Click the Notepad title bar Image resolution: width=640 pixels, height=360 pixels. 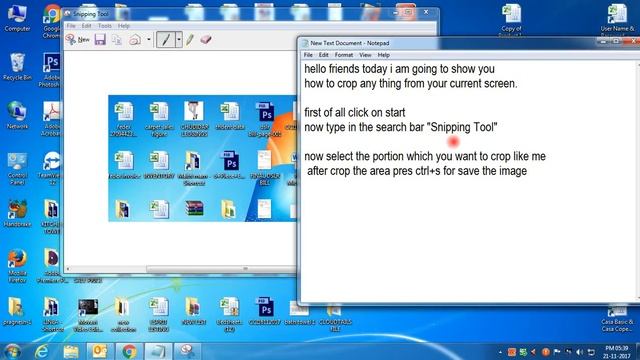pos(449,43)
